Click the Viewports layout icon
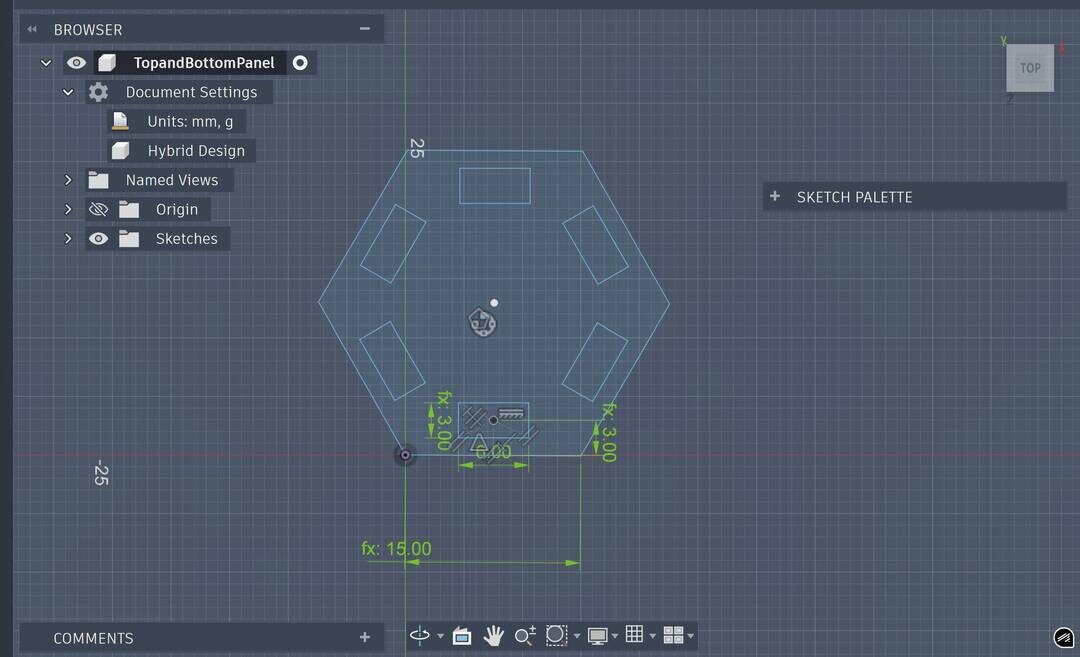This screenshot has height=657, width=1080. point(673,635)
